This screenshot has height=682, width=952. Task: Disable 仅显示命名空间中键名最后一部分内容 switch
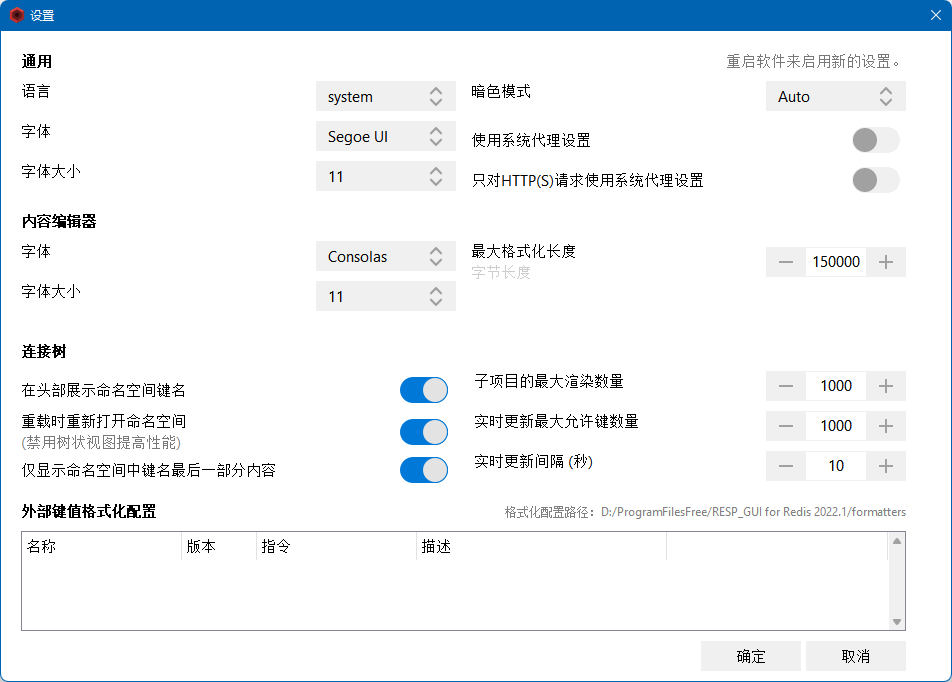(424, 470)
